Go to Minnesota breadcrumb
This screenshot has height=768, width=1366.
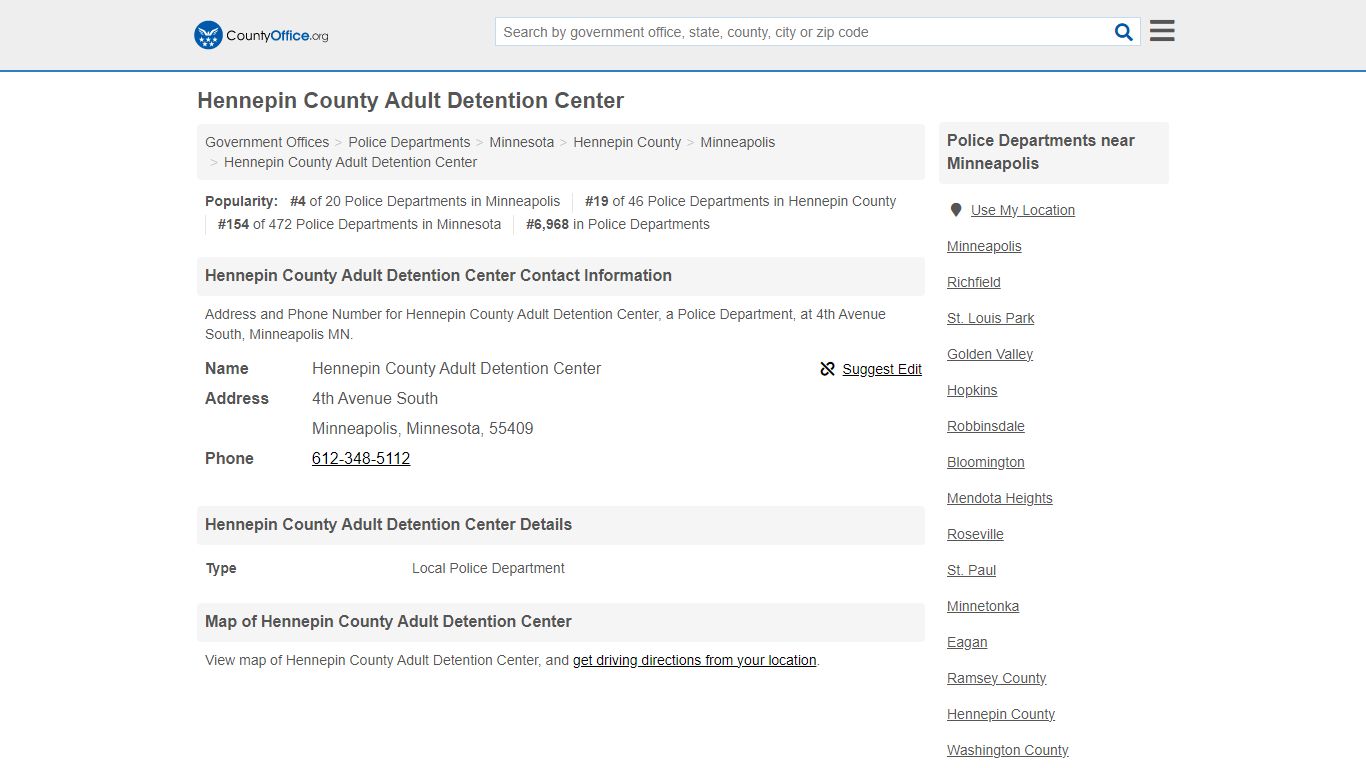521,142
